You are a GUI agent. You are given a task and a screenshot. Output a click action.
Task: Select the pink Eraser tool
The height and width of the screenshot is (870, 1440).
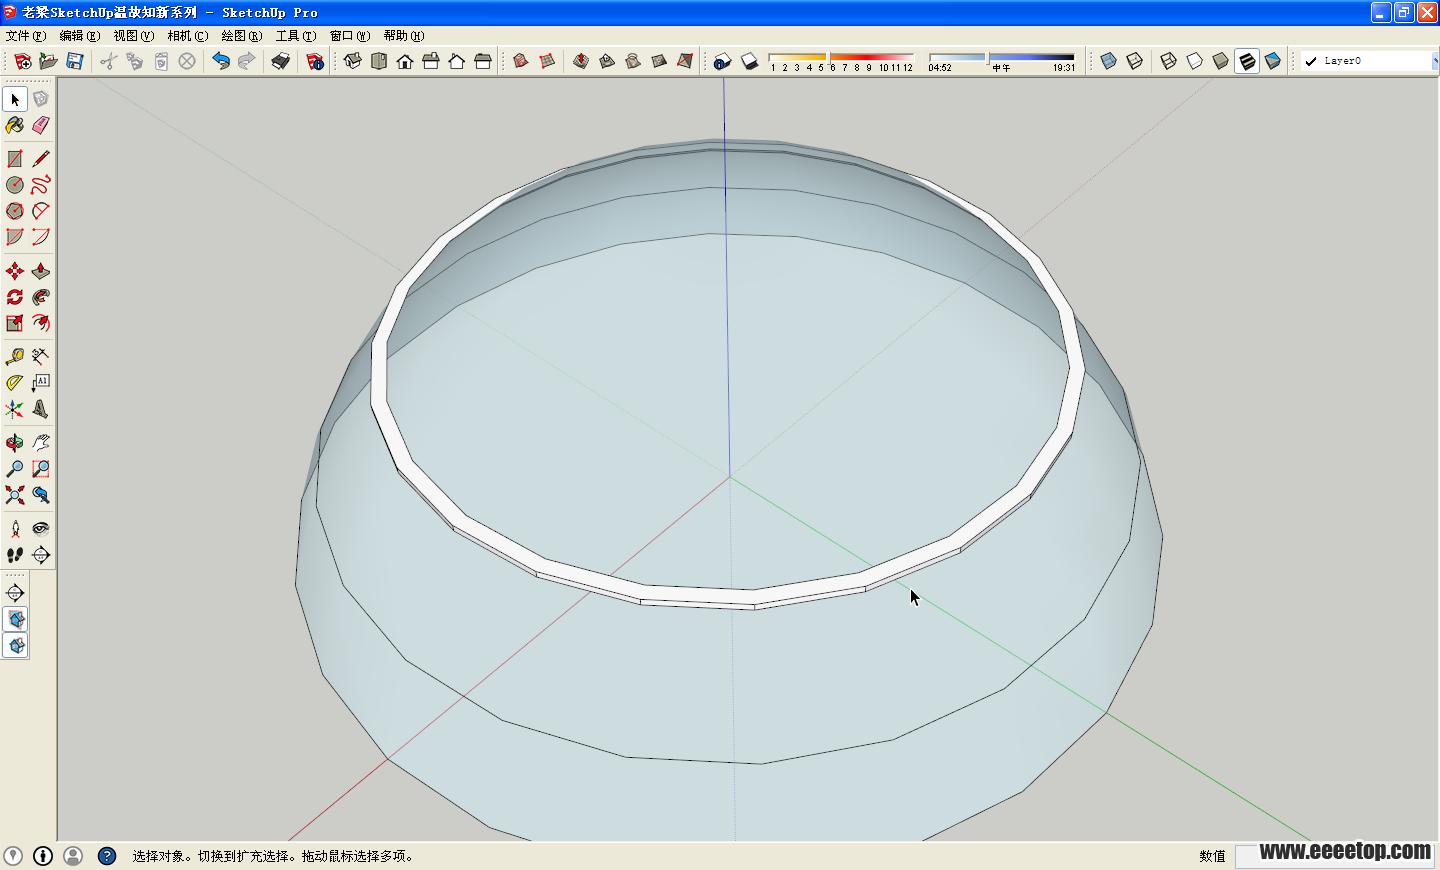(x=41, y=125)
